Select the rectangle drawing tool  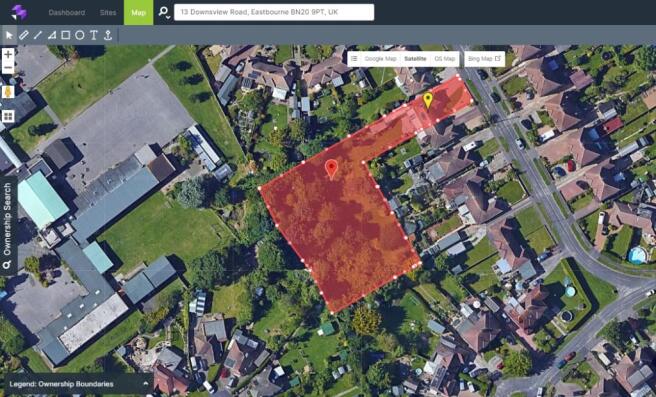coord(66,35)
